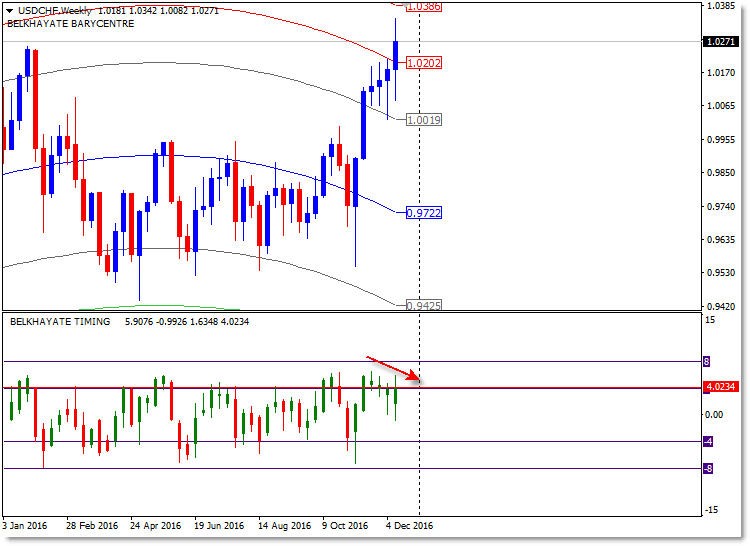Click the 0.9740 price scale value
Image resolution: width=750 pixels, height=546 pixels.
click(x=721, y=207)
